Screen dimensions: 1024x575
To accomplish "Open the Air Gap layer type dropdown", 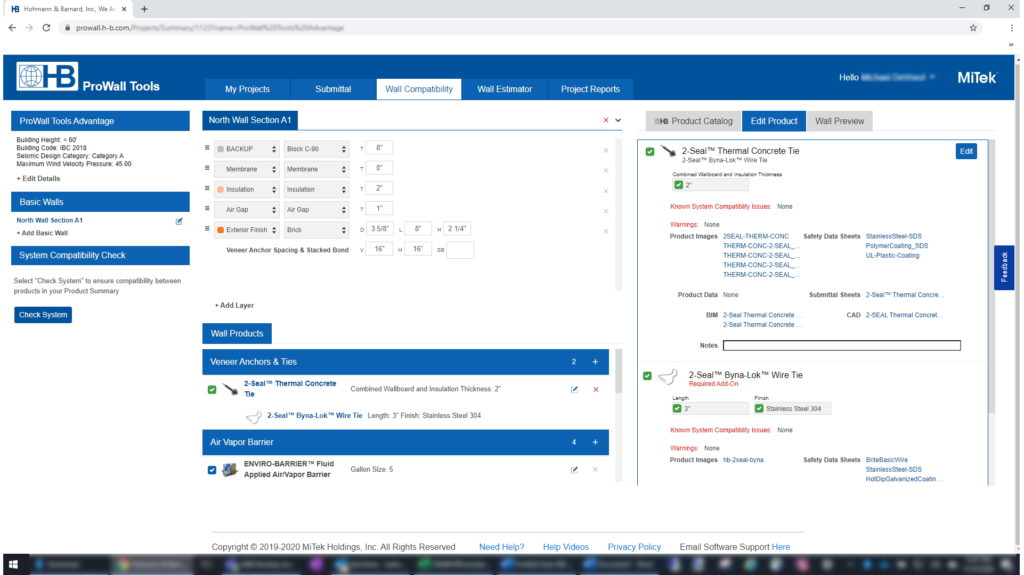I will point(247,210).
